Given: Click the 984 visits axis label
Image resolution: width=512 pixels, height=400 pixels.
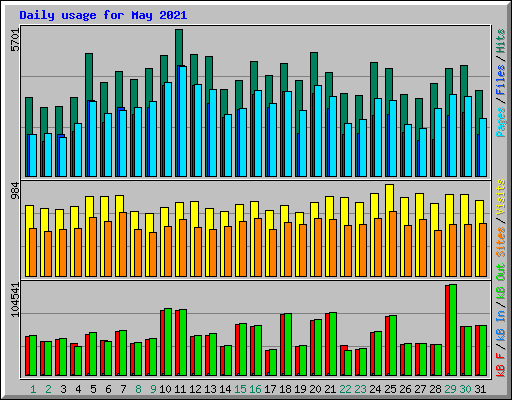Looking at the screenshot, I should click(x=15, y=190).
